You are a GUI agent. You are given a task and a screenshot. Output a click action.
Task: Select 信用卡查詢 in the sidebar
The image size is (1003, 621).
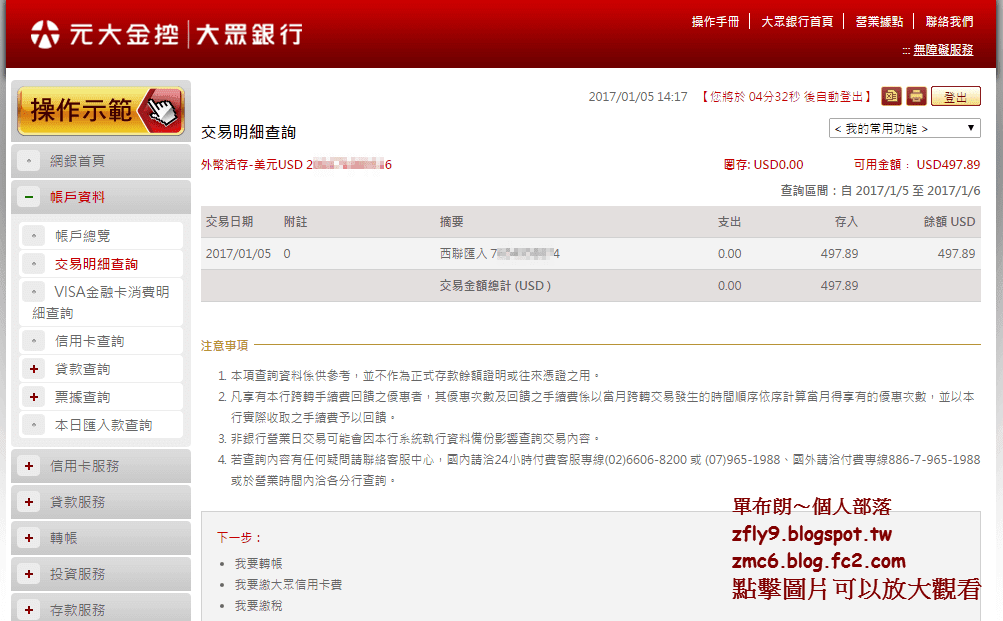101,341
